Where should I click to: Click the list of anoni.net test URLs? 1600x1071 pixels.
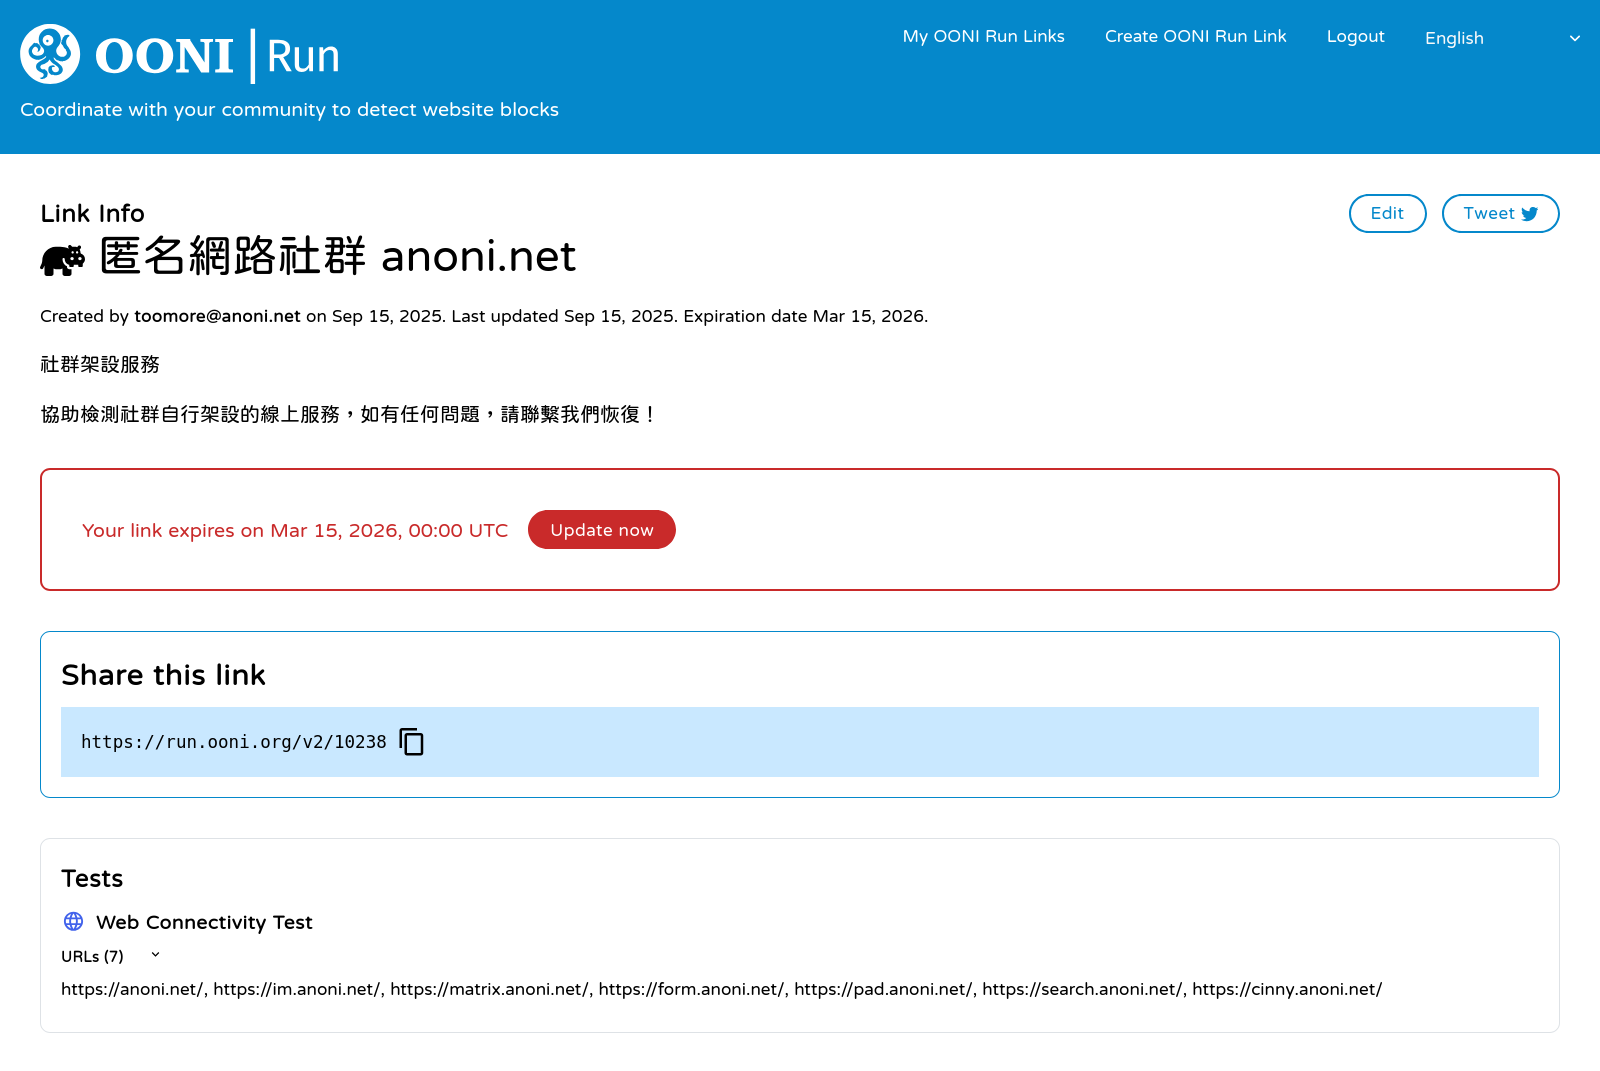[x=721, y=989]
